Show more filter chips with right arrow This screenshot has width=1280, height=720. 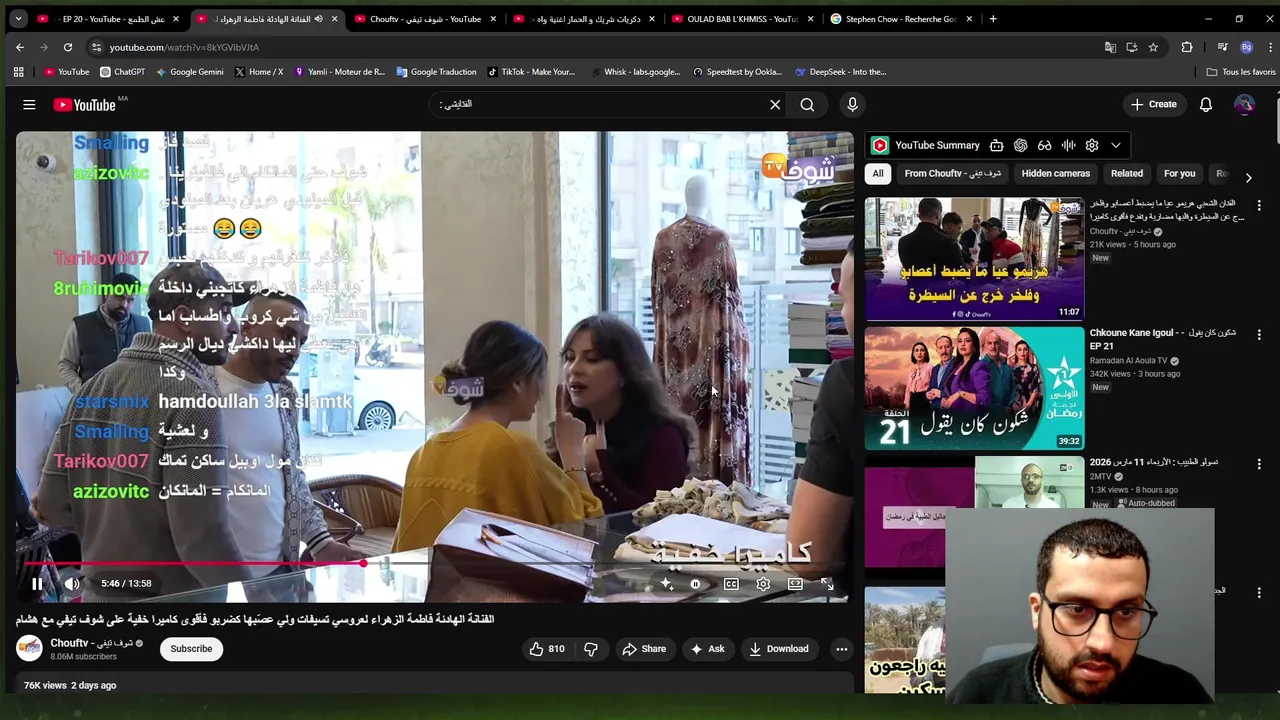point(1248,177)
